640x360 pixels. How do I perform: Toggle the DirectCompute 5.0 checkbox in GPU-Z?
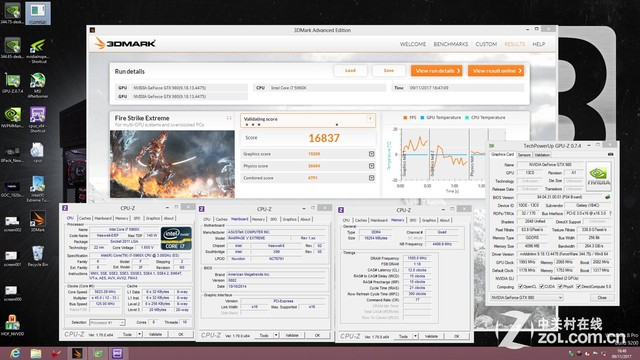[x=578, y=287]
